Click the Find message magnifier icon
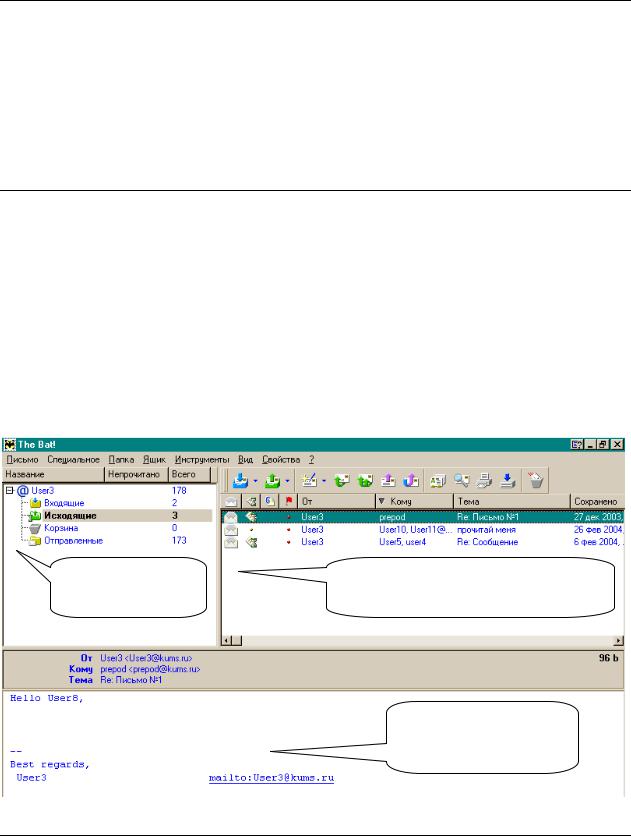The image size is (631, 836). click(x=462, y=480)
